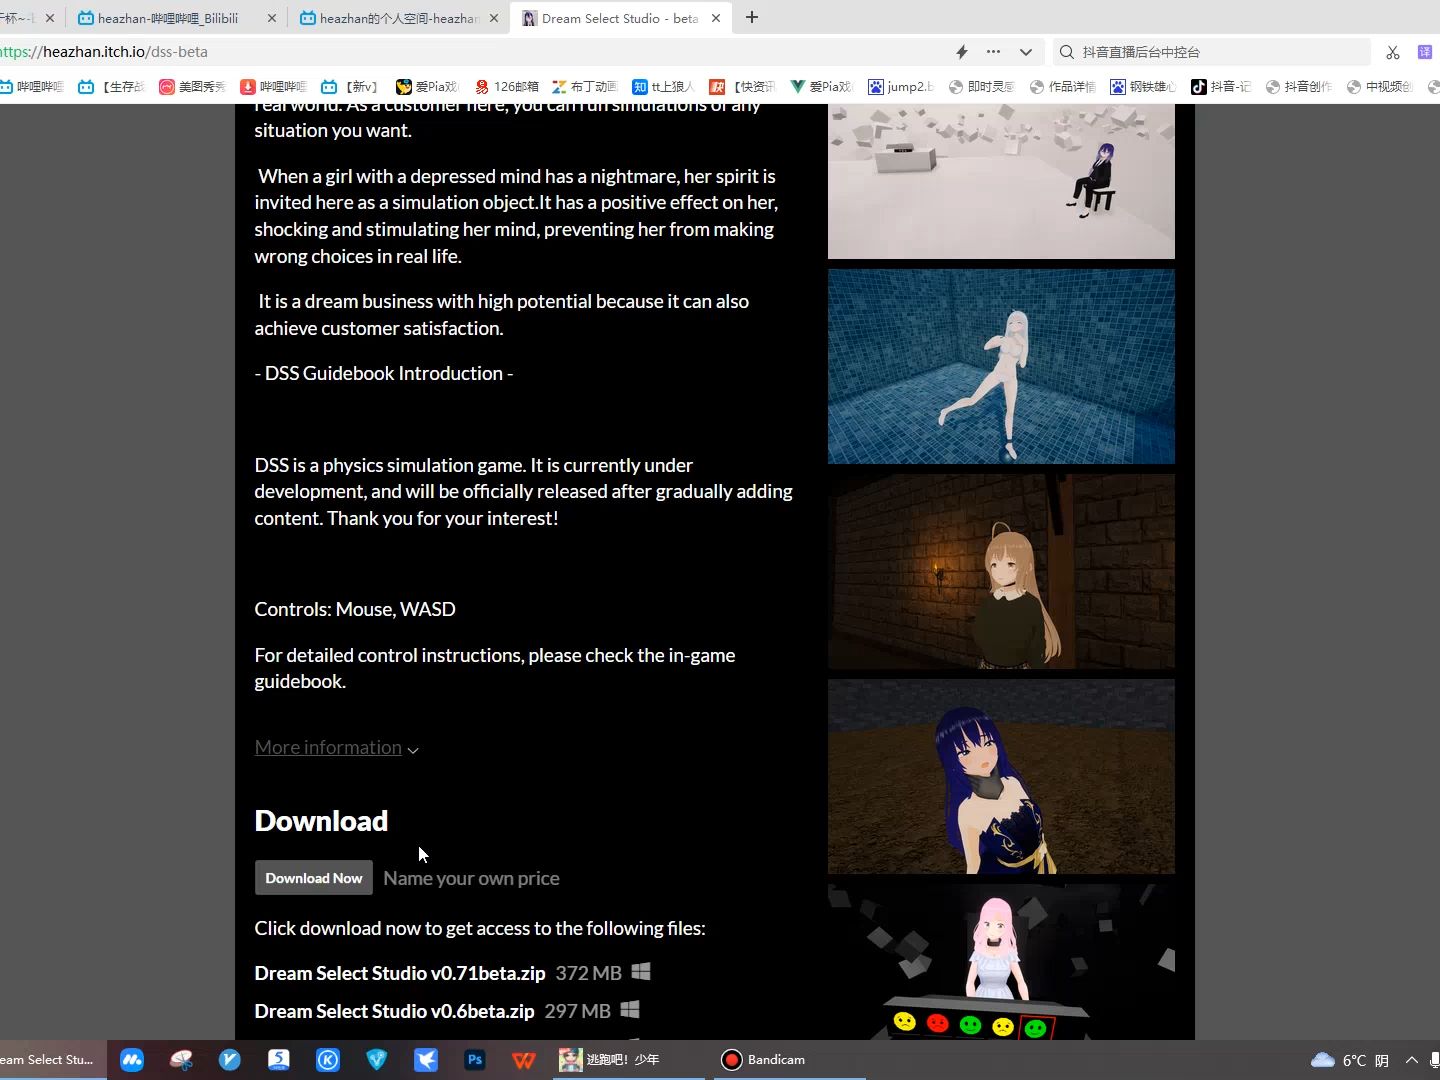The width and height of the screenshot is (1440, 1080).
Task: Open the 抖音-记 bookmark with TikTok icon
Action: pyautogui.click(x=1221, y=87)
